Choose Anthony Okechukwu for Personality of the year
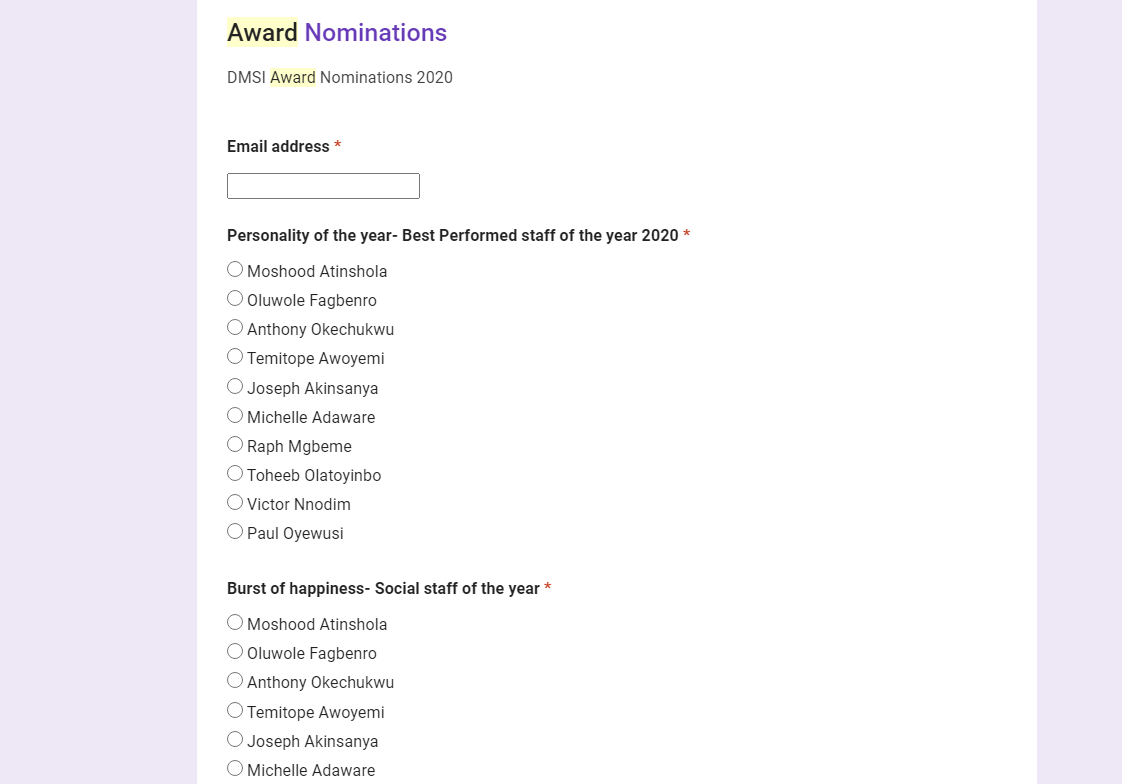1122x784 pixels. [x=235, y=327]
